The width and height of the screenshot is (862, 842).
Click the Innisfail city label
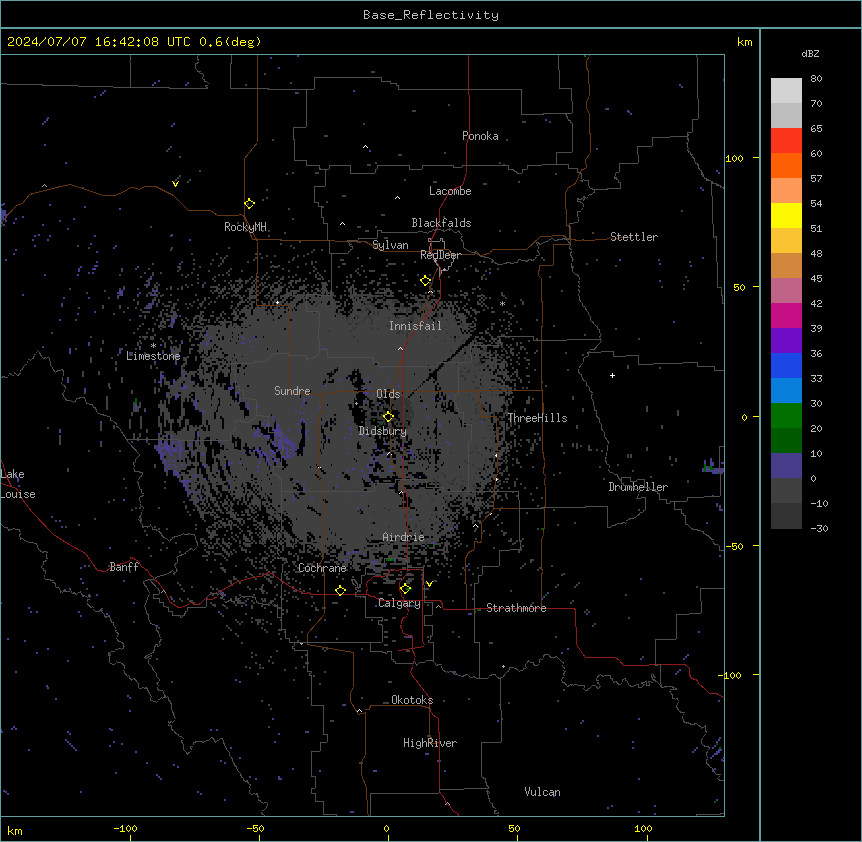point(415,326)
